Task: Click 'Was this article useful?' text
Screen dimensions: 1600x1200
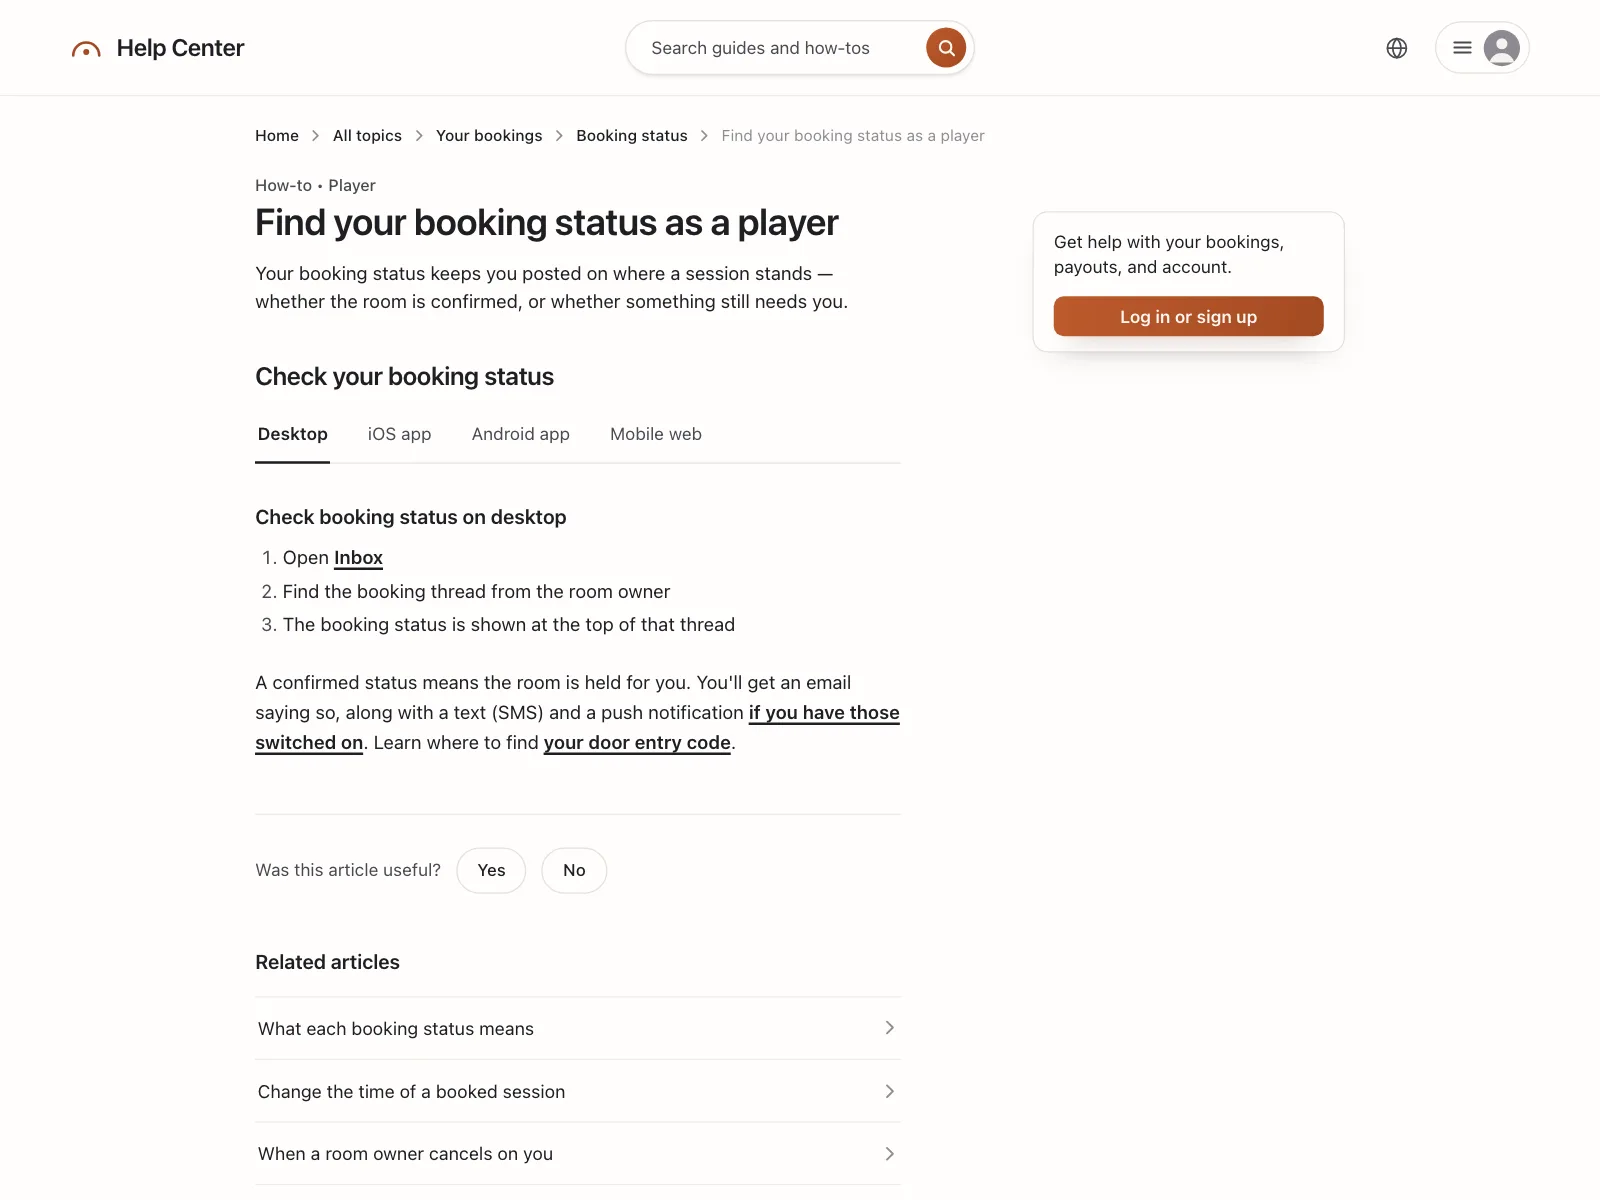Action: [x=348, y=870]
